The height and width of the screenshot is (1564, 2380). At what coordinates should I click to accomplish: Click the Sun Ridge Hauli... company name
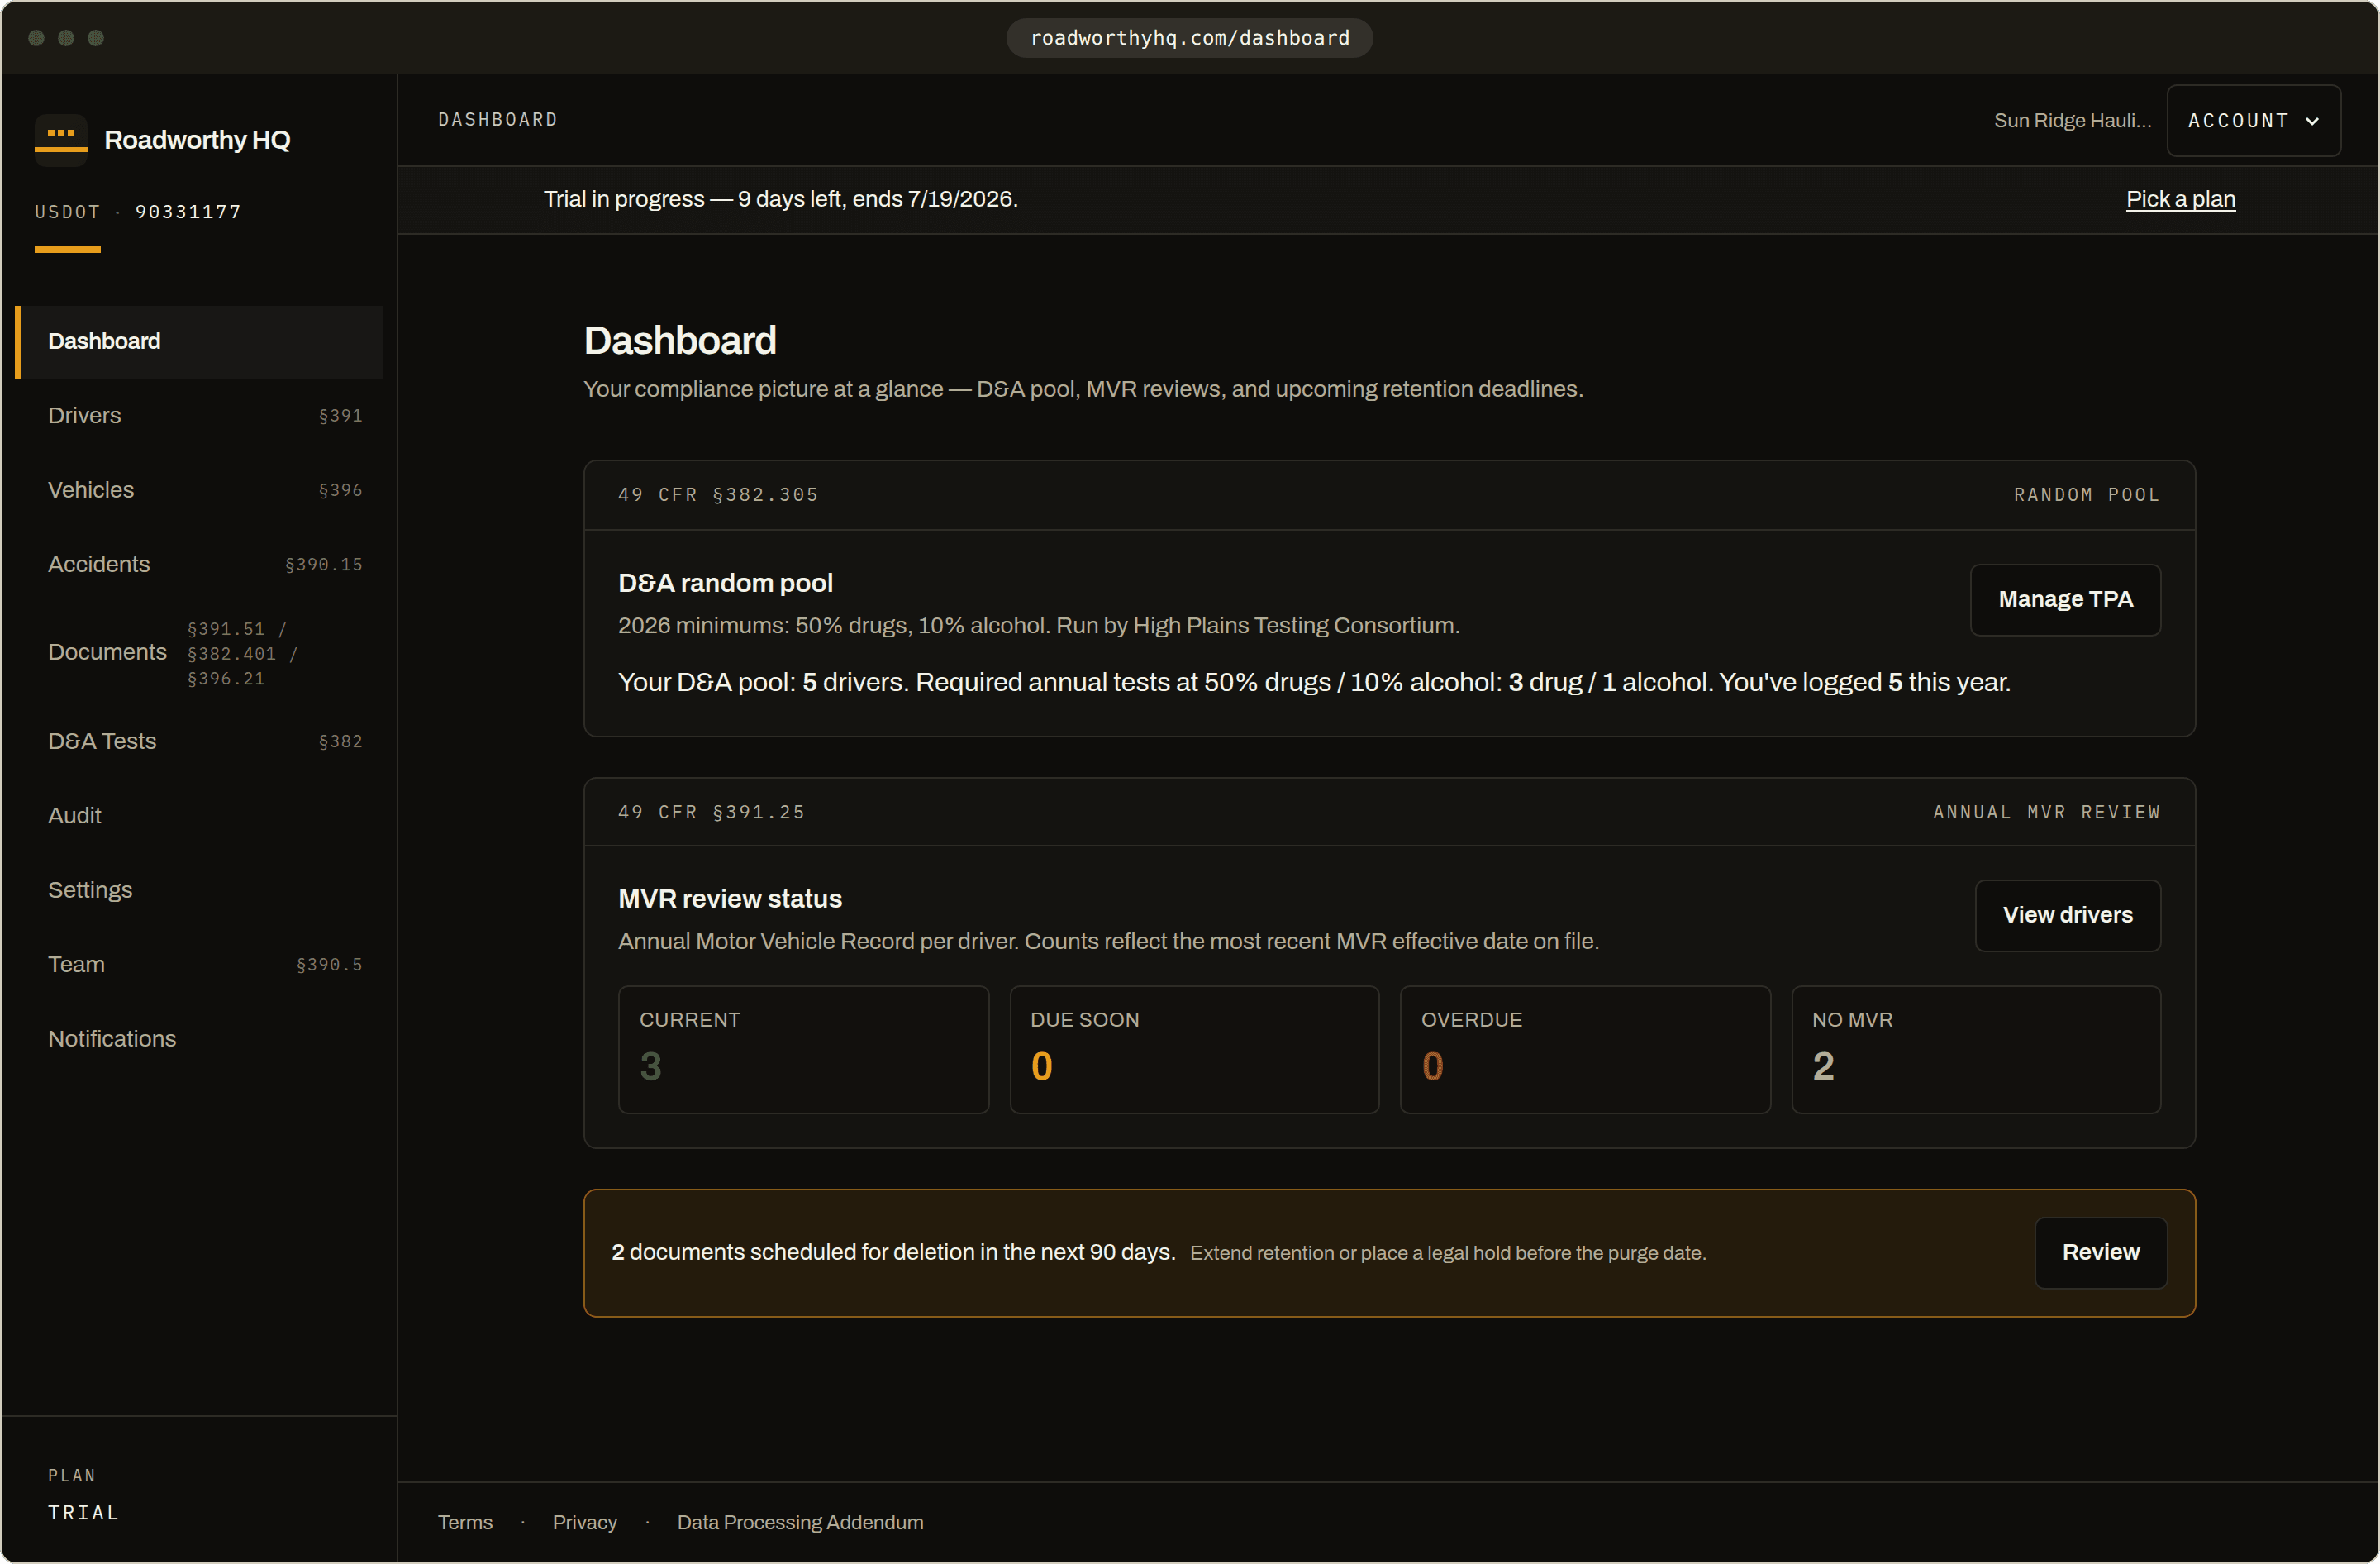[x=2072, y=121]
